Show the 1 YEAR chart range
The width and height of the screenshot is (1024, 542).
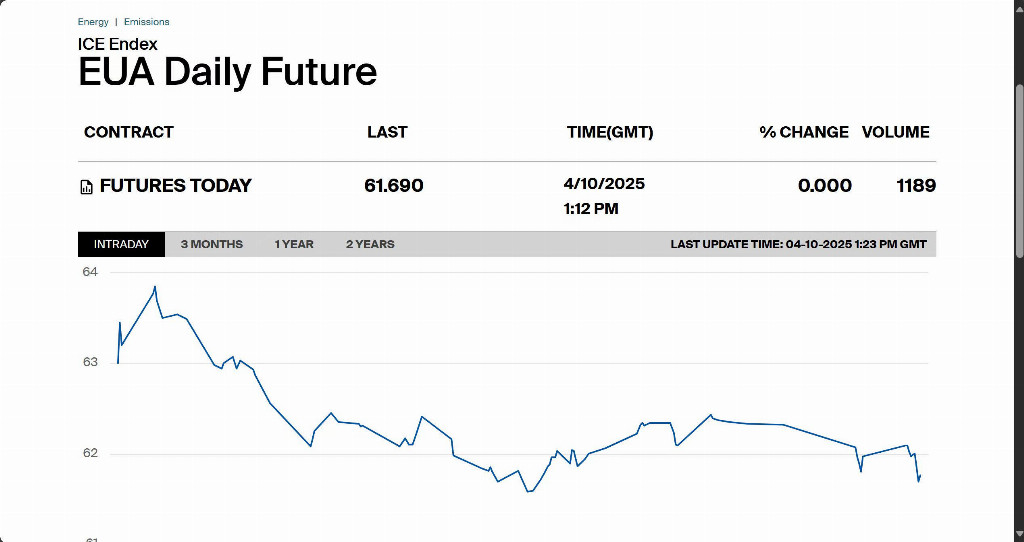coord(294,244)
